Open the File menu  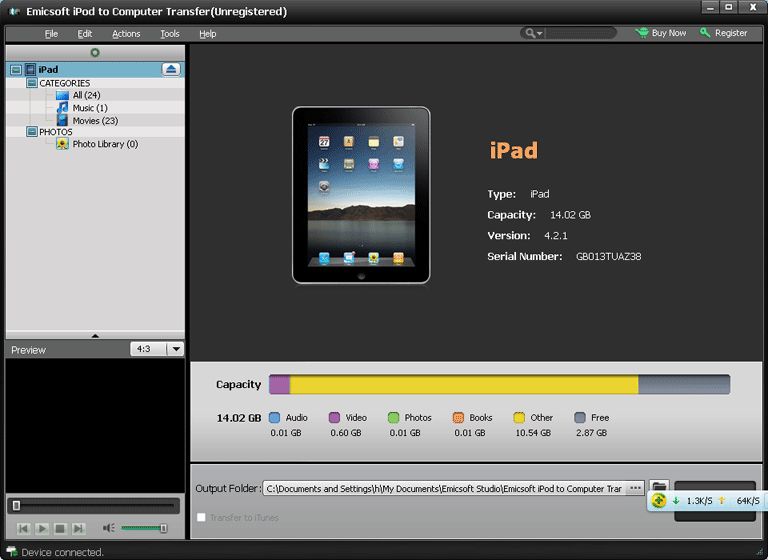click(x=51, y=34)
